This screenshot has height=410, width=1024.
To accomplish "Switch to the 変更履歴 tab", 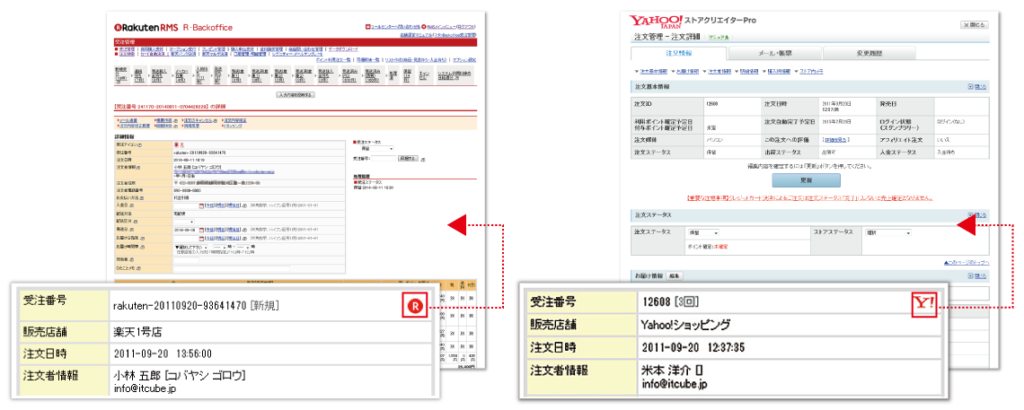I will click(869, 54).
